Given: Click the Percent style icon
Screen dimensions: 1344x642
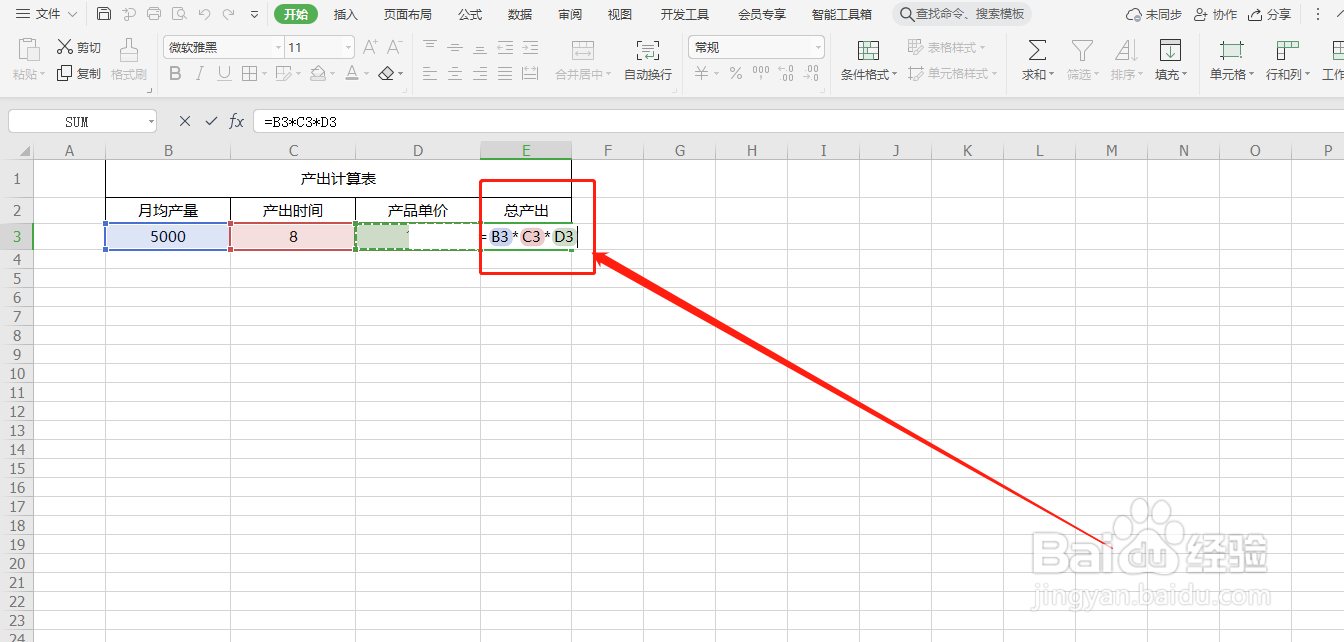Looking at the screenshot, I should (x=736, y=73).
